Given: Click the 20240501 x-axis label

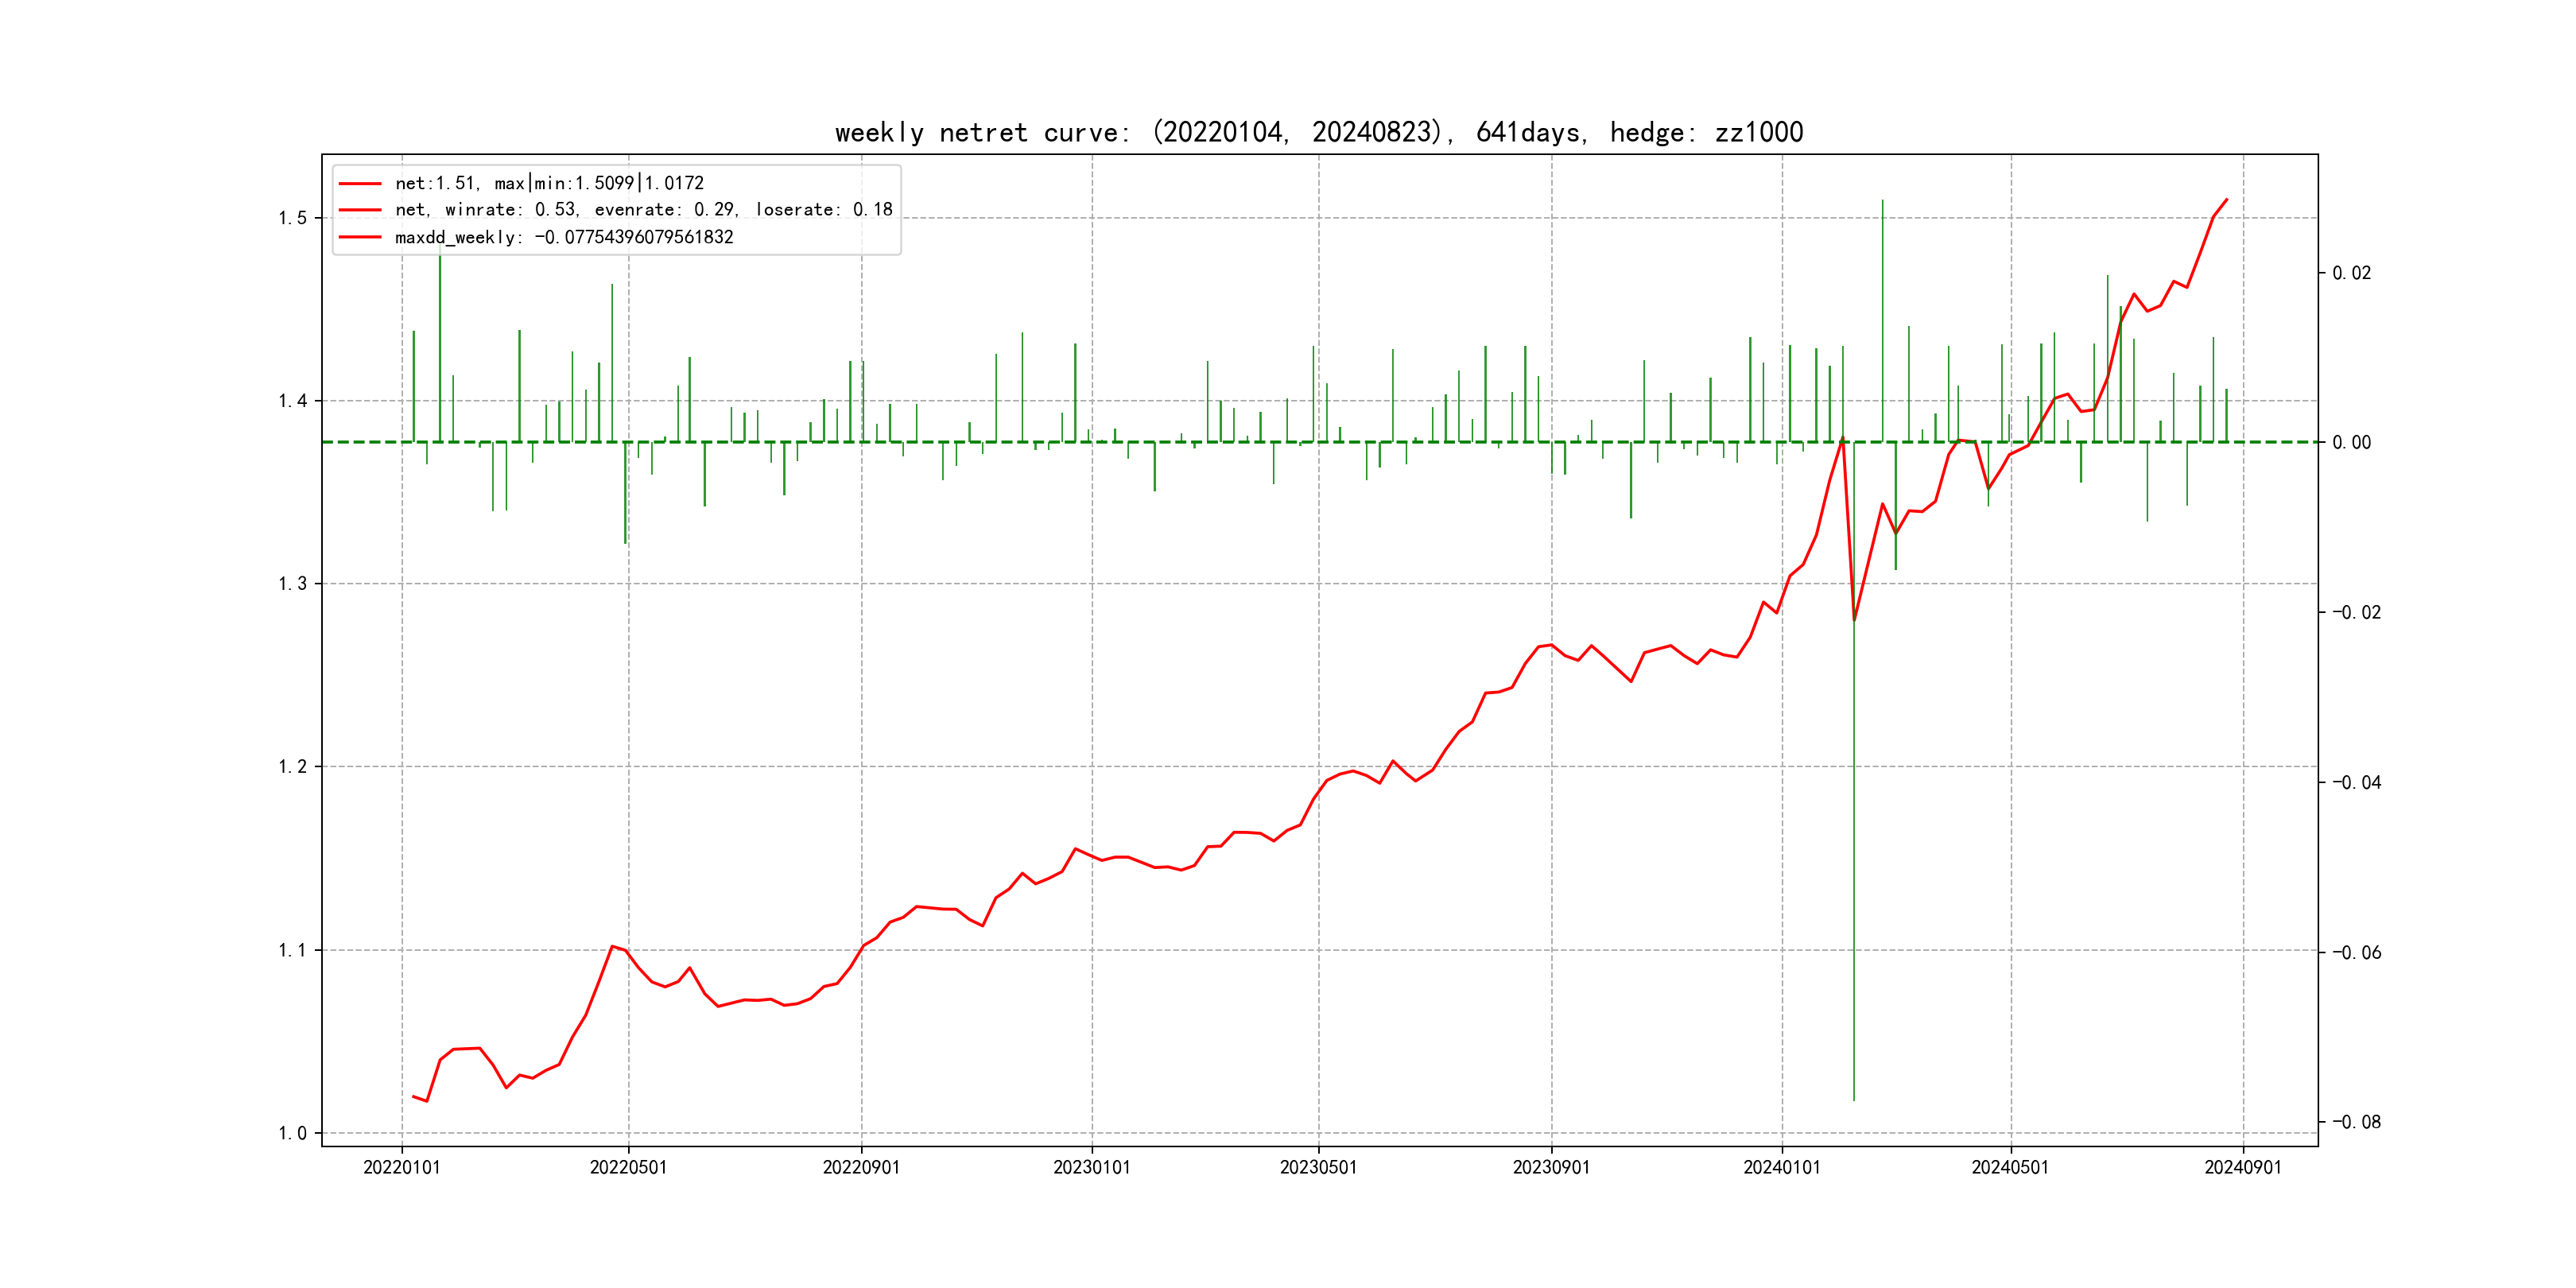Looking at the screenshot, I should pos(2010,1167).
